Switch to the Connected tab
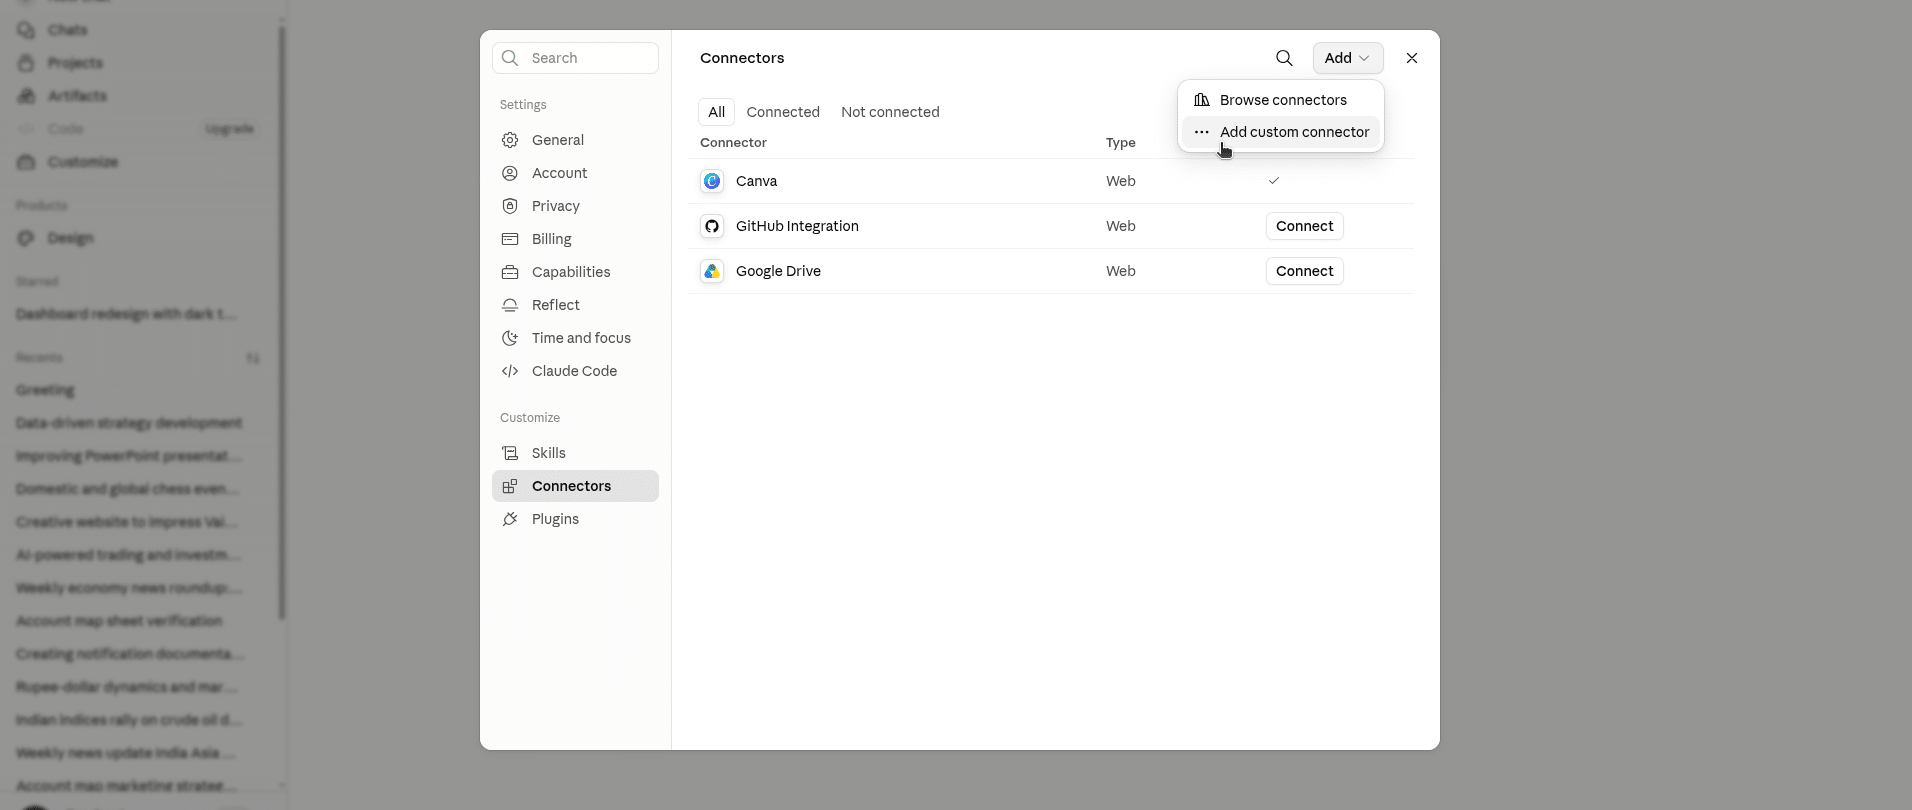 (783, 112)
